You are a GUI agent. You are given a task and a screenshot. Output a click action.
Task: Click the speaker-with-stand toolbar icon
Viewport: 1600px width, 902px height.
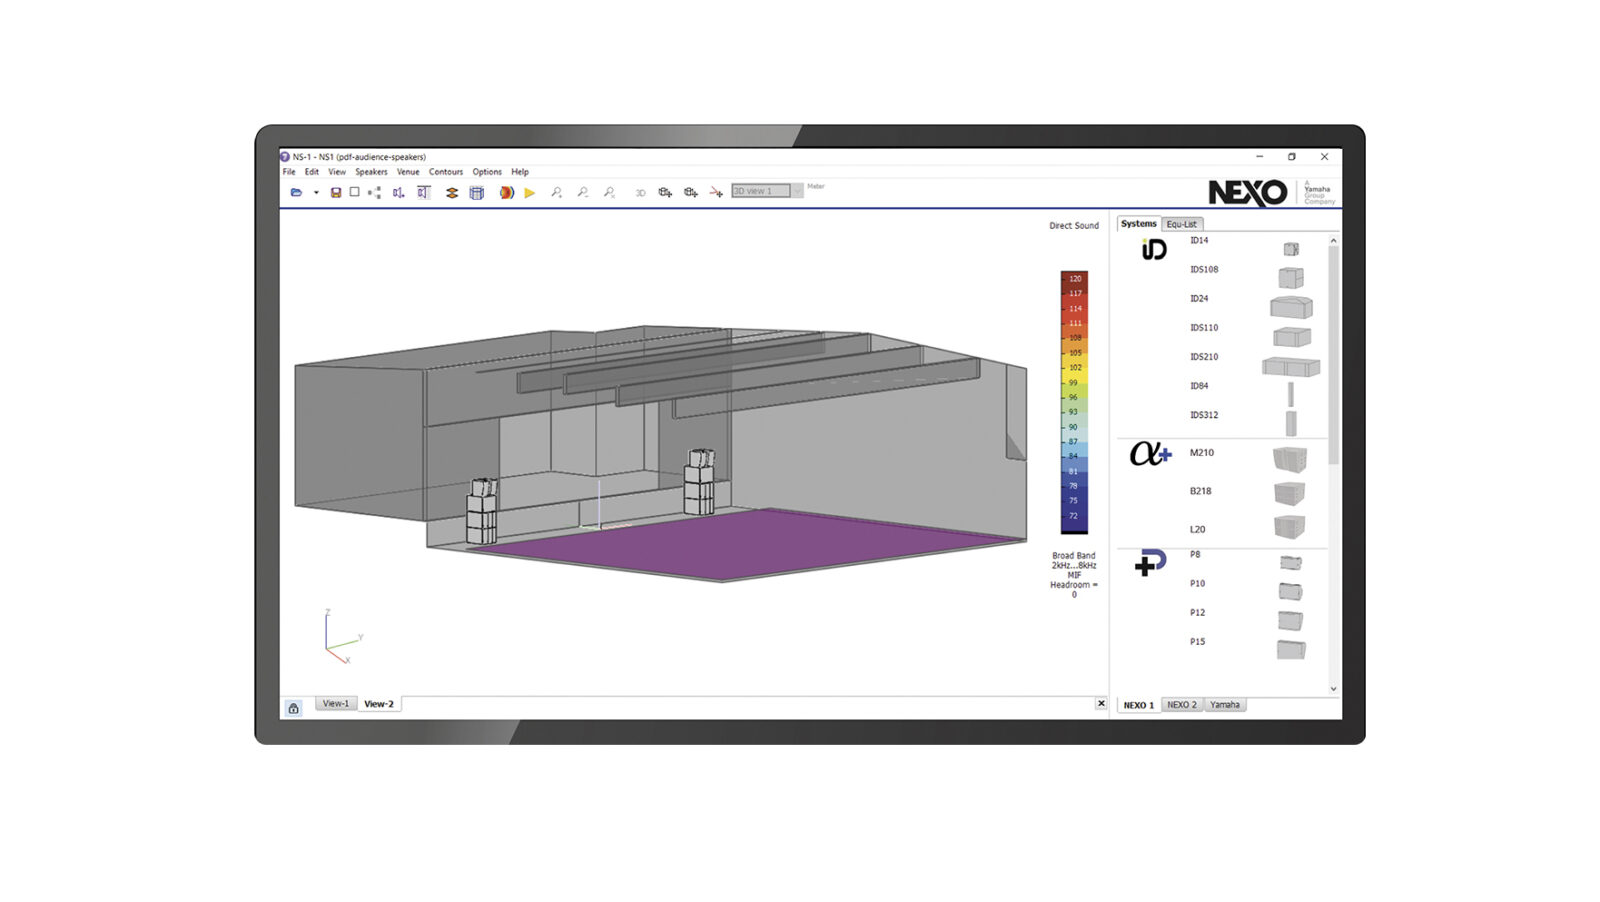(398, 192)
